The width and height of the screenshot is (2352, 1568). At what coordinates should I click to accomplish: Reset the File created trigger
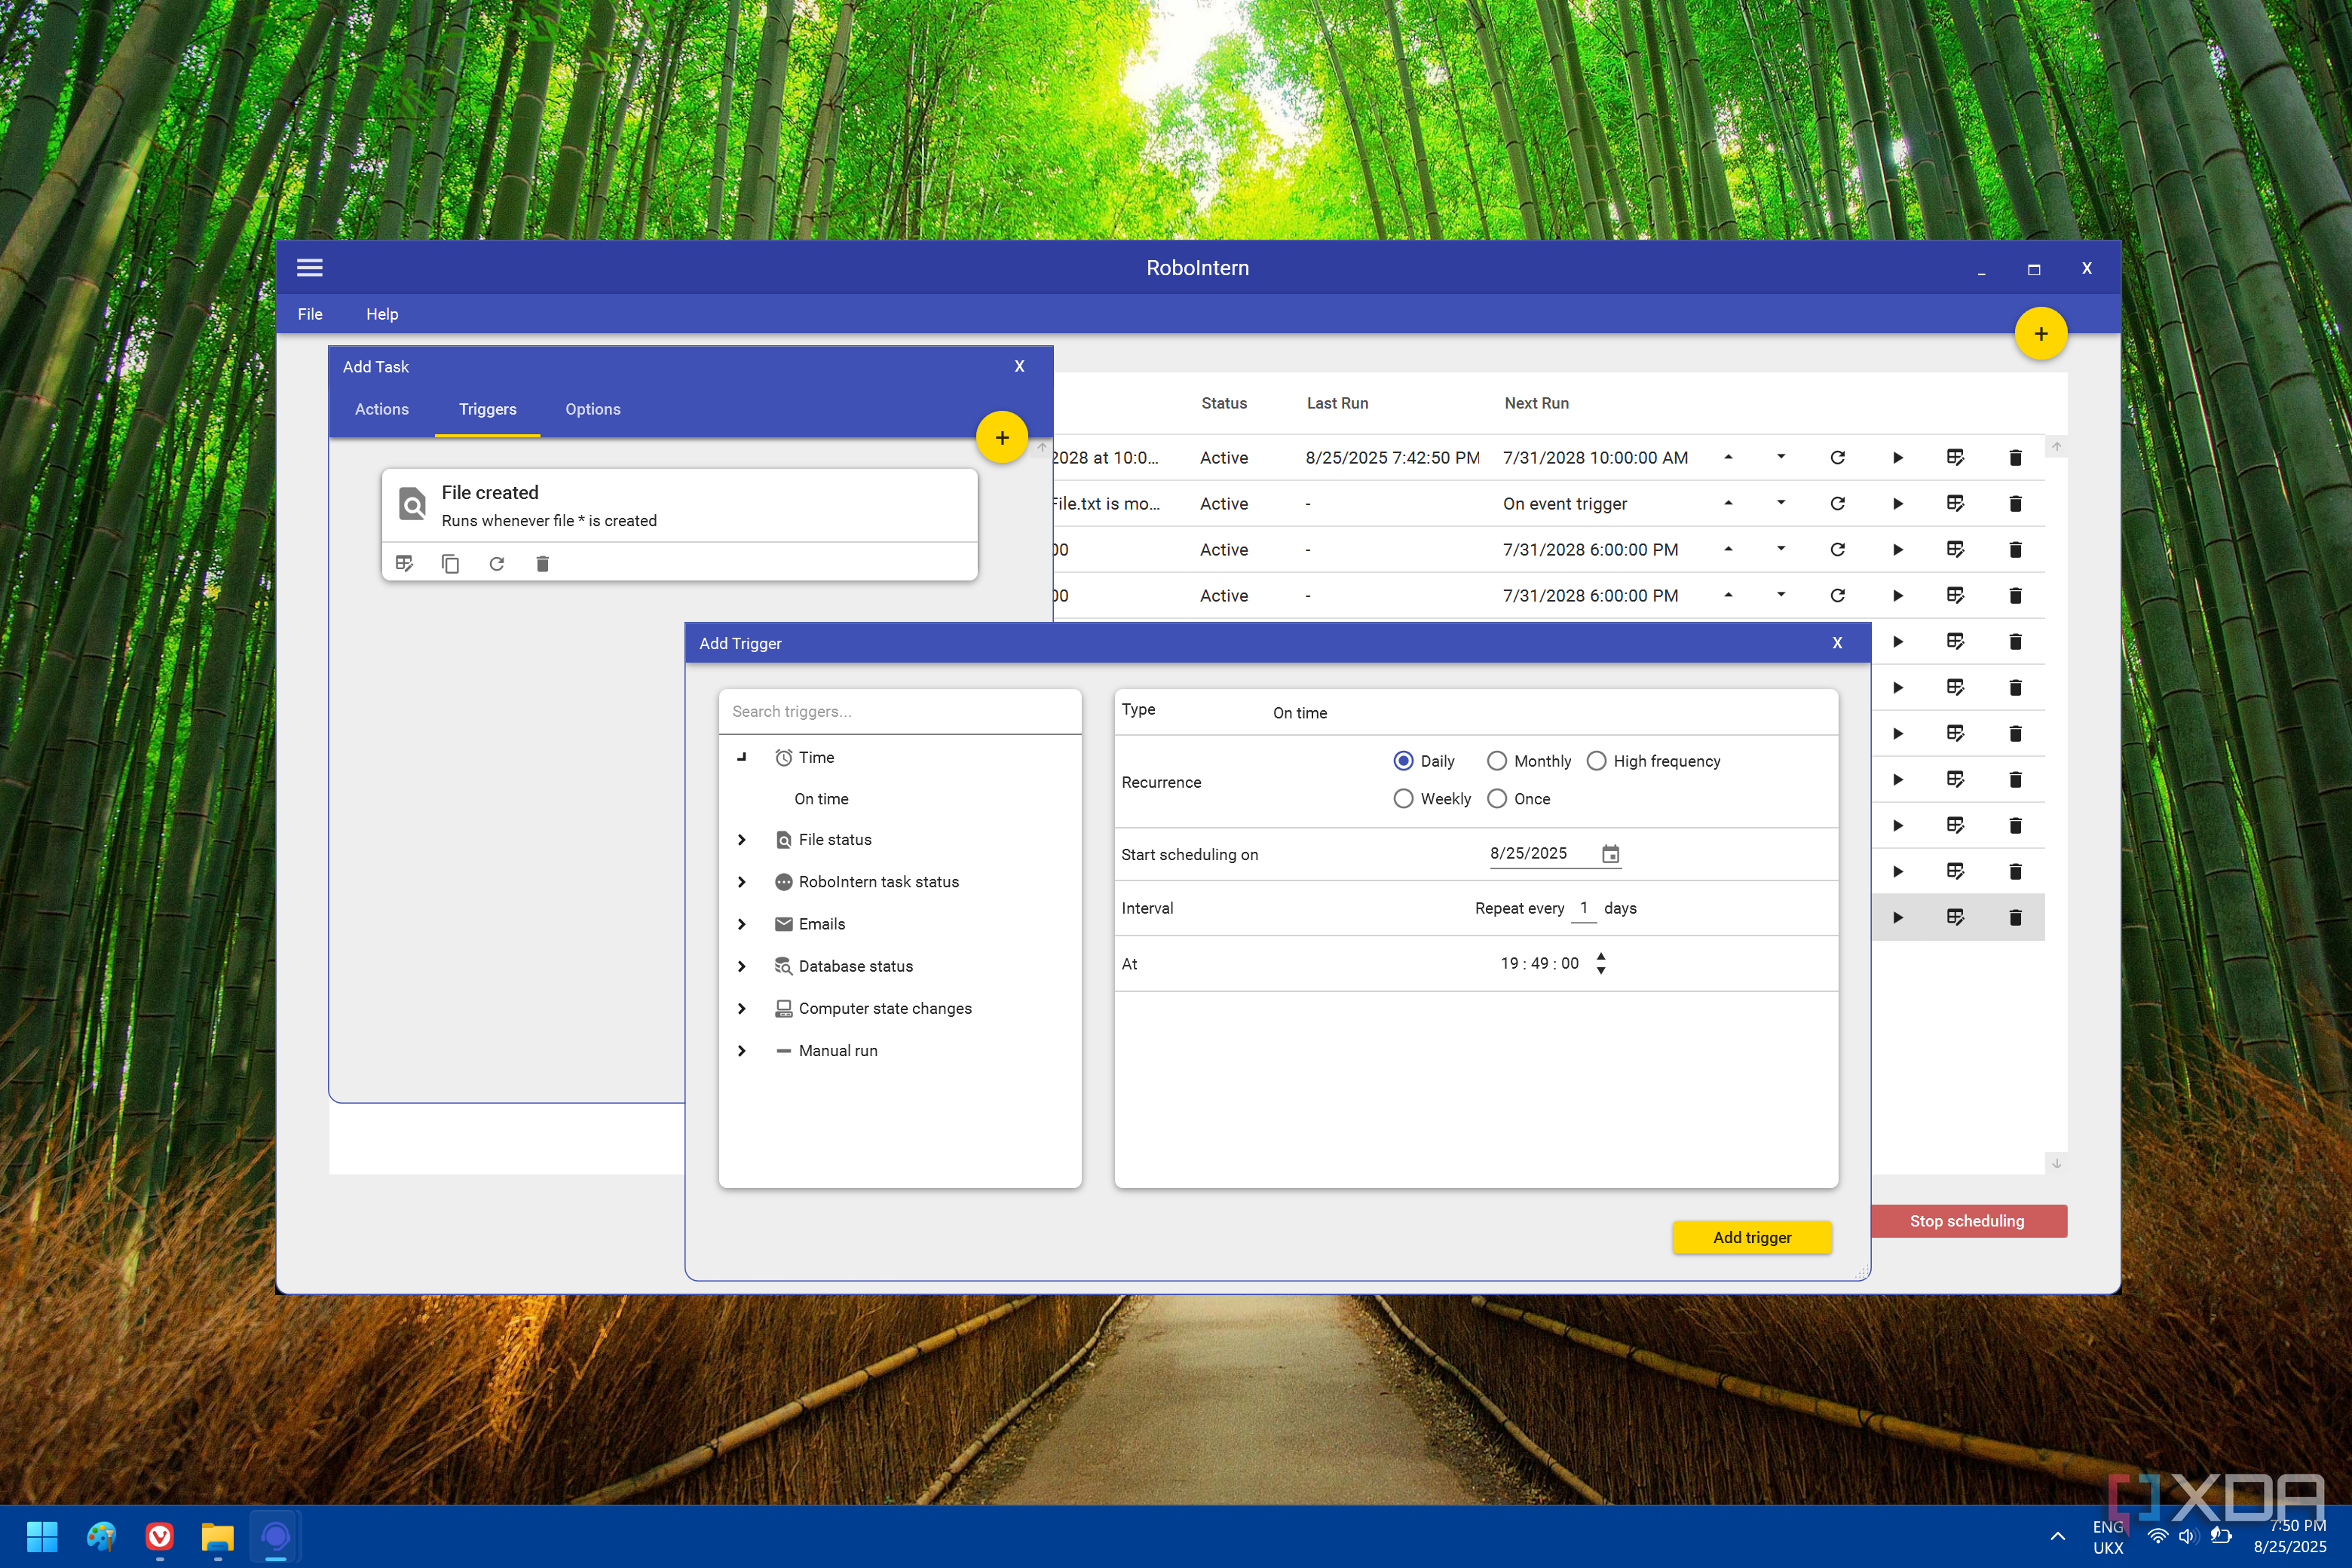(x=497, y=564)
